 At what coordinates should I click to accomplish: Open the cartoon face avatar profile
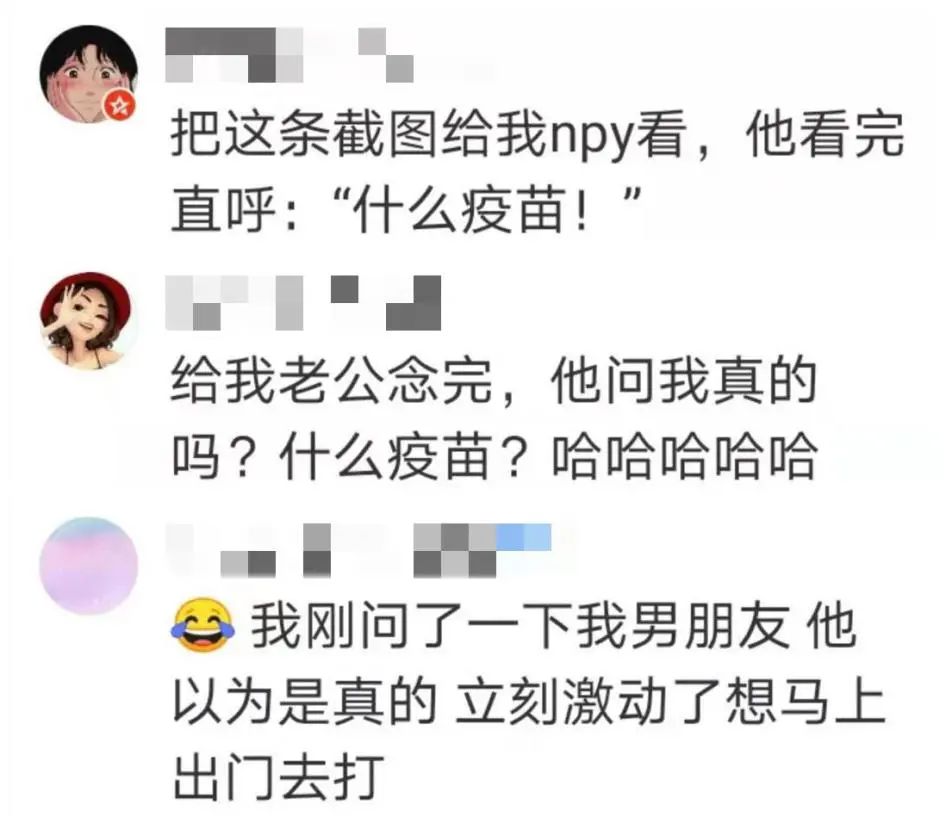point(89,74)
